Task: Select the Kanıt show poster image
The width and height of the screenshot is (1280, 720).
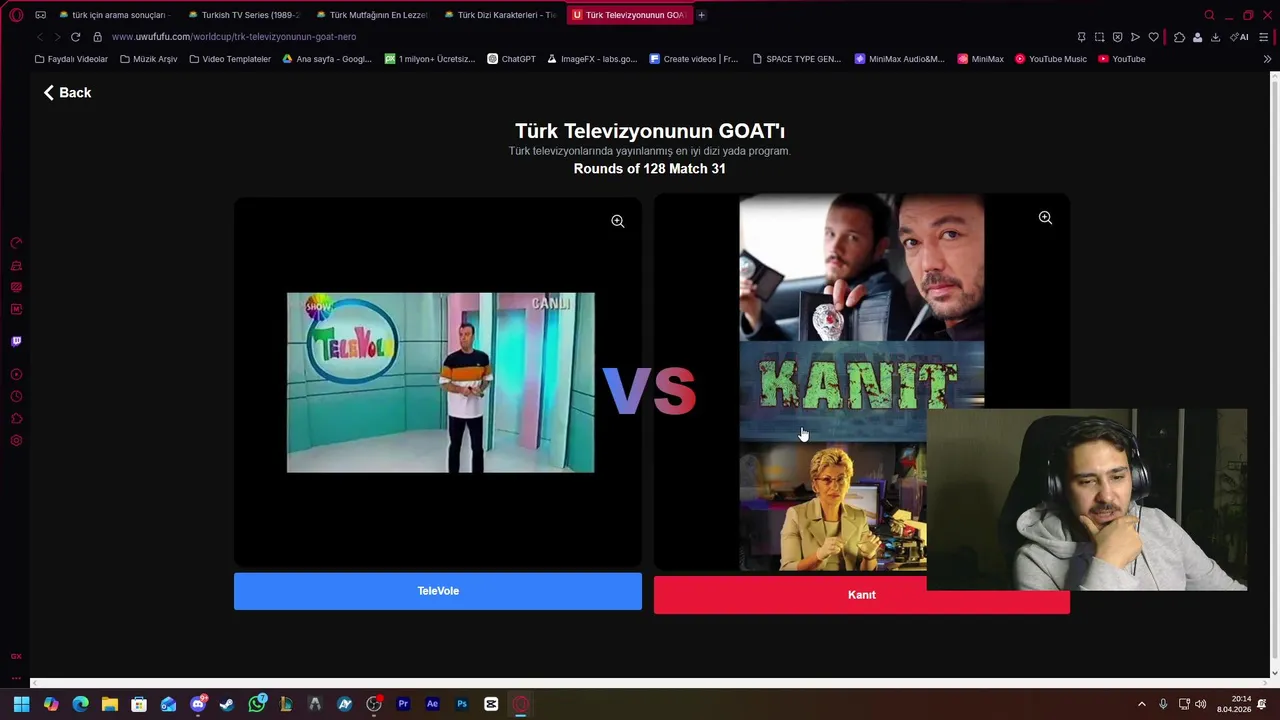Action: 861,382
